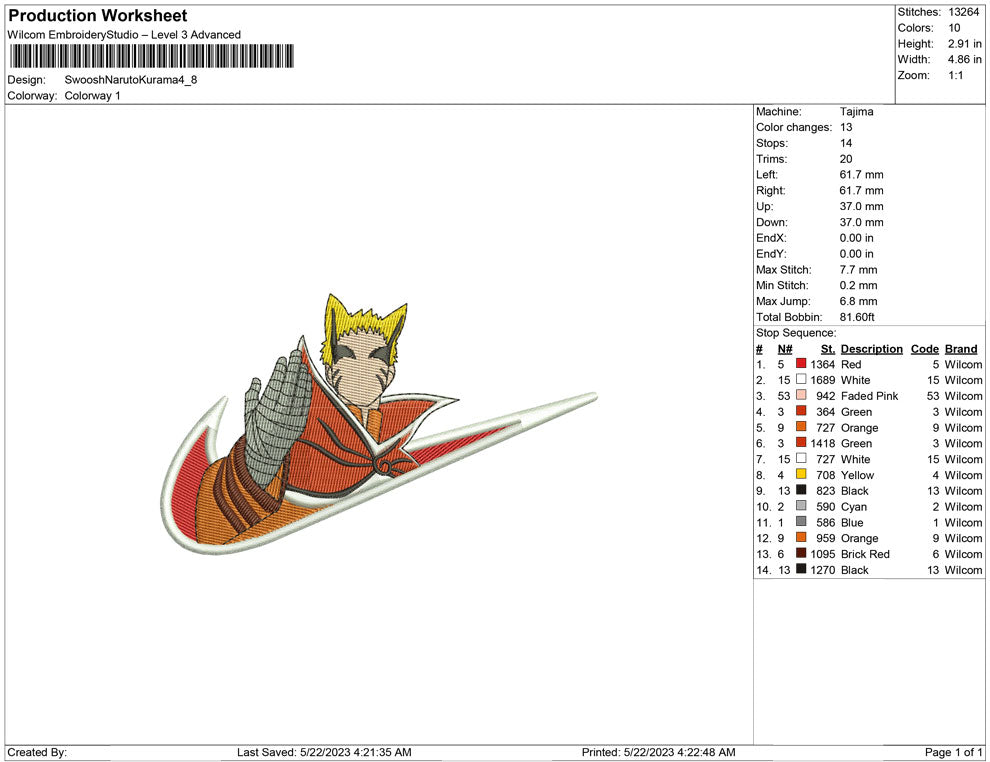Screen dimensions: 990x762
Task: Click the Brick Red swatch in row 13
Action: coord(801,553)
